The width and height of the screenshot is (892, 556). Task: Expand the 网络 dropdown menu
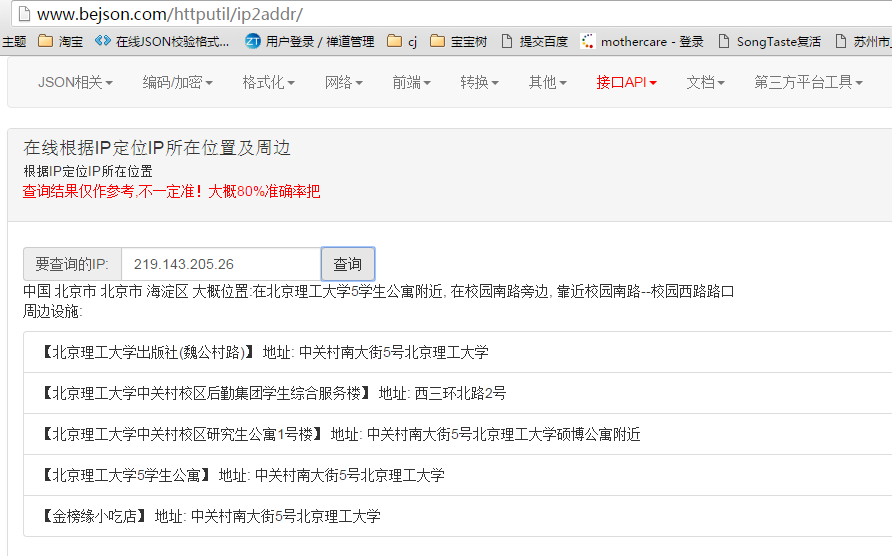(x=344, y=83)
